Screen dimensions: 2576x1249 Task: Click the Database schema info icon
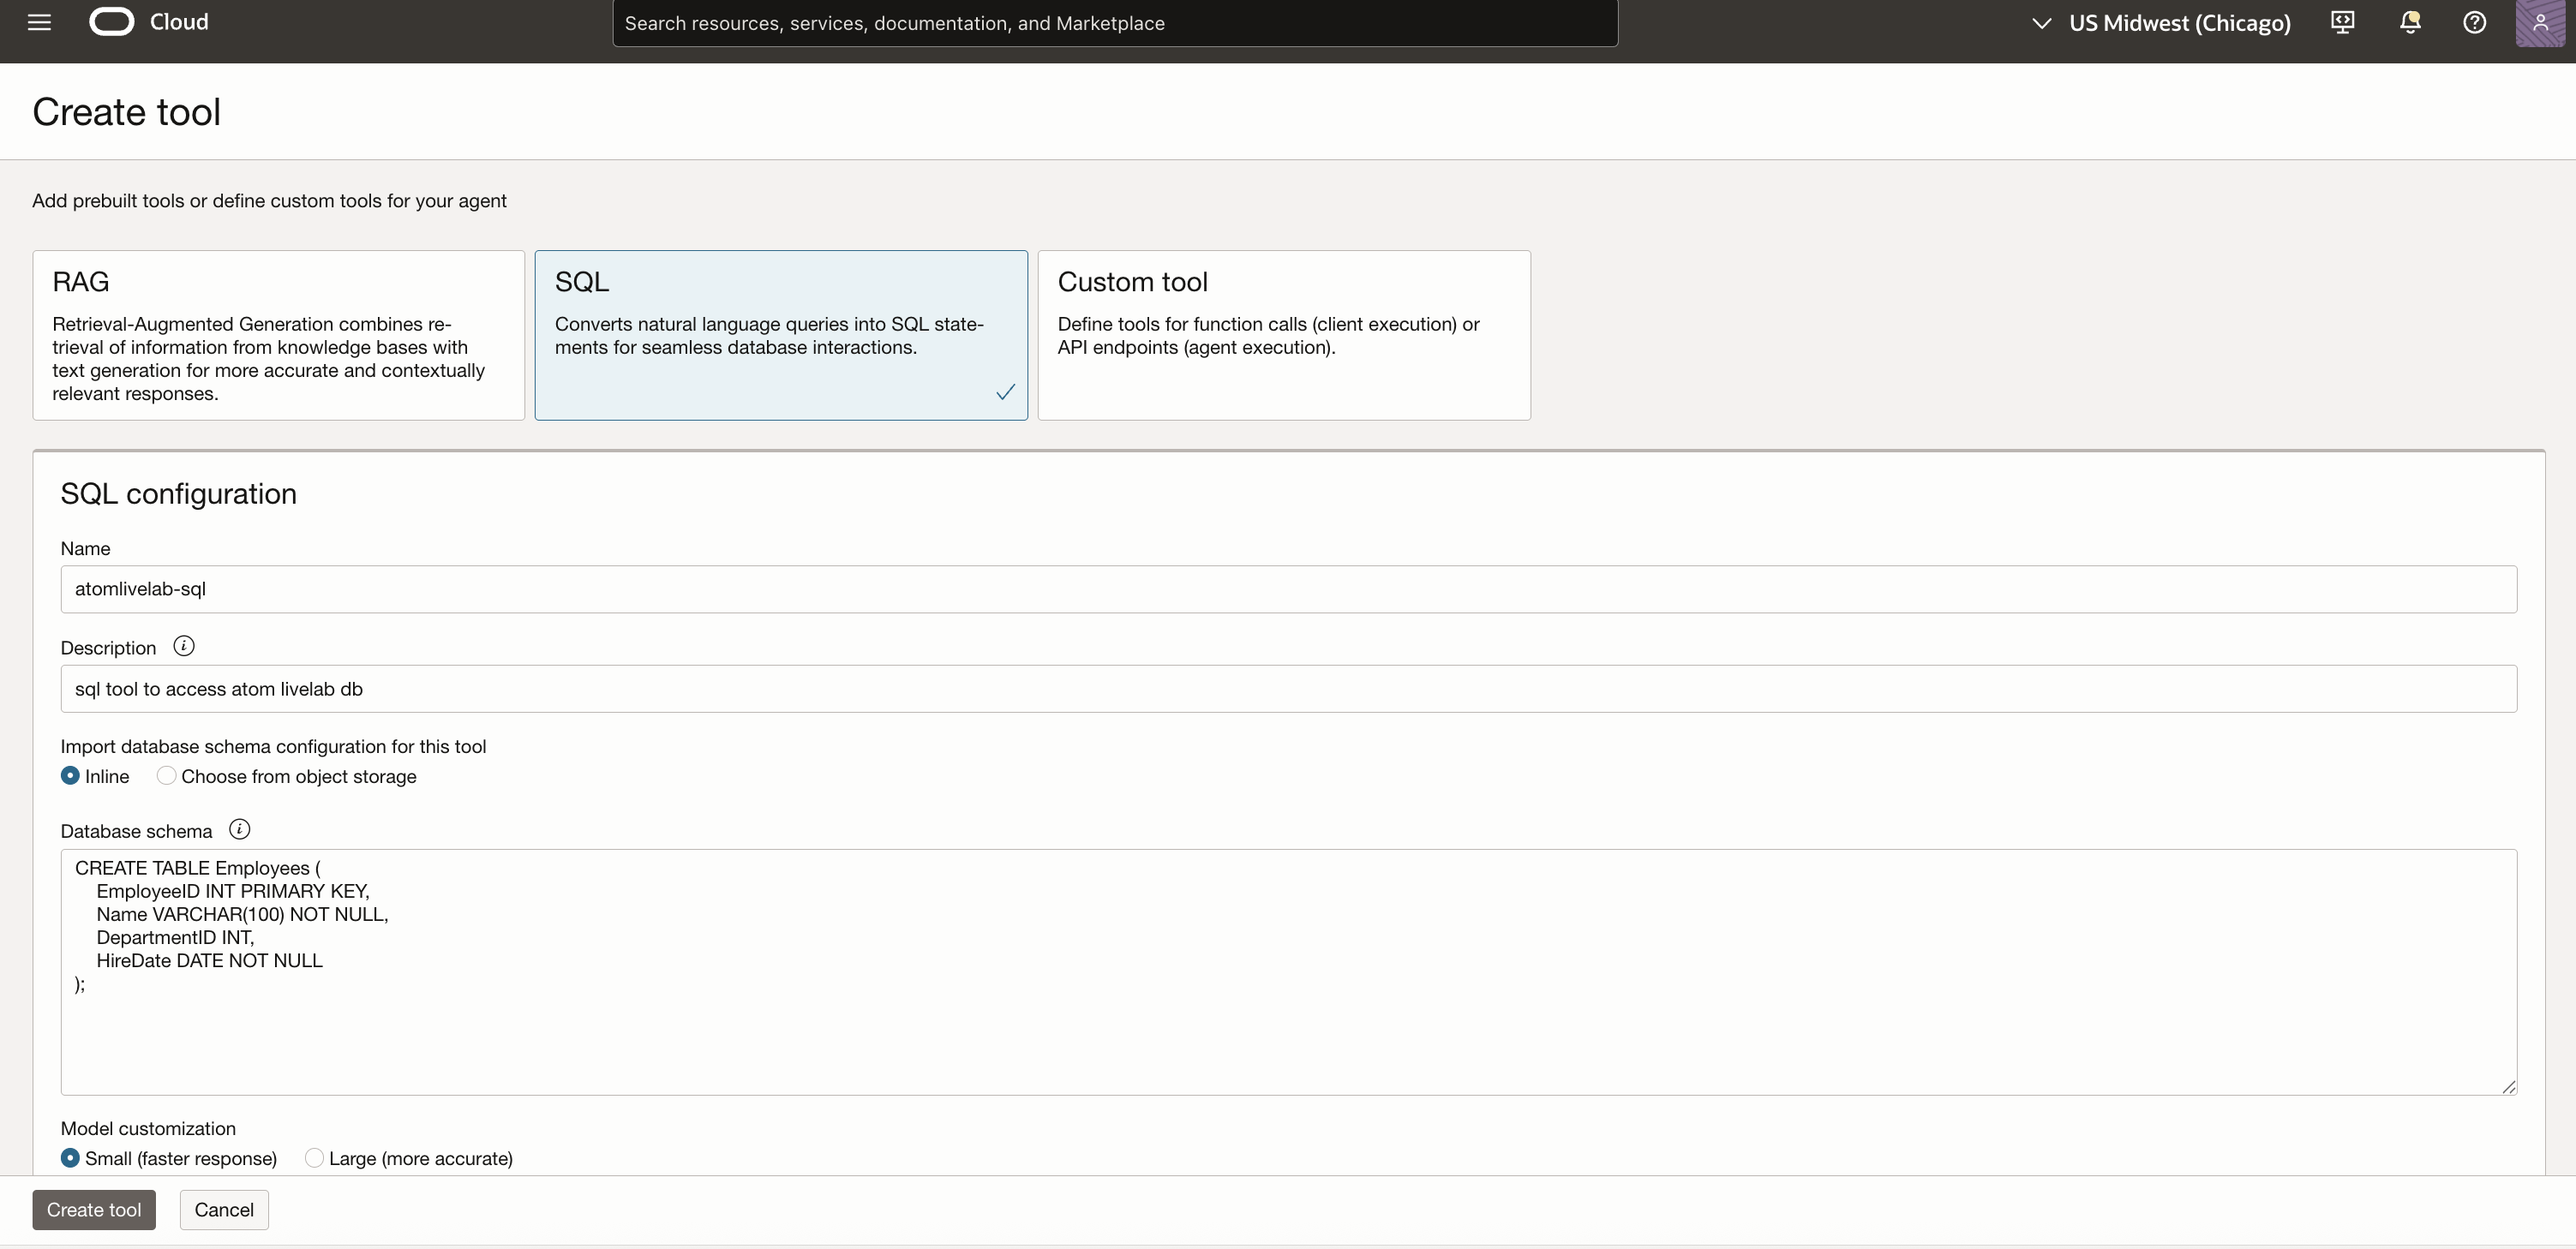click(x=239, y=829)
